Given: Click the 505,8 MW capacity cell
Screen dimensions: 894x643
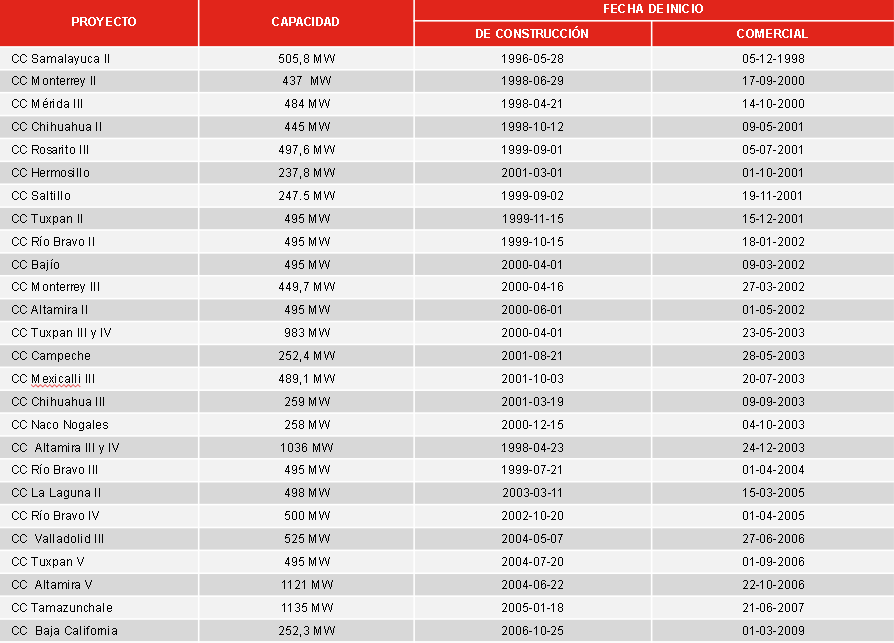Looking at the screenshot, I should tap(306, 58).
